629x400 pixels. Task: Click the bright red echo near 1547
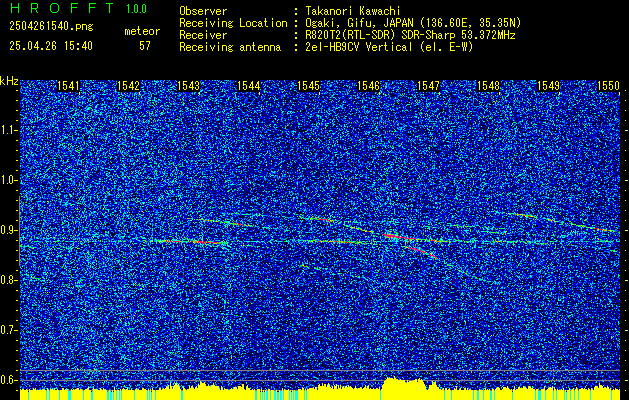(420, 250)
